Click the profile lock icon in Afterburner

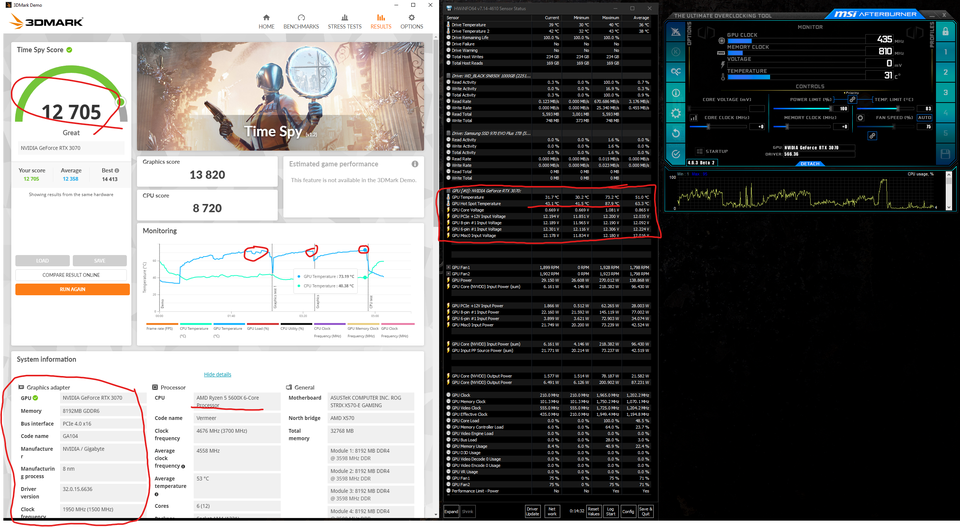(945, 31)
